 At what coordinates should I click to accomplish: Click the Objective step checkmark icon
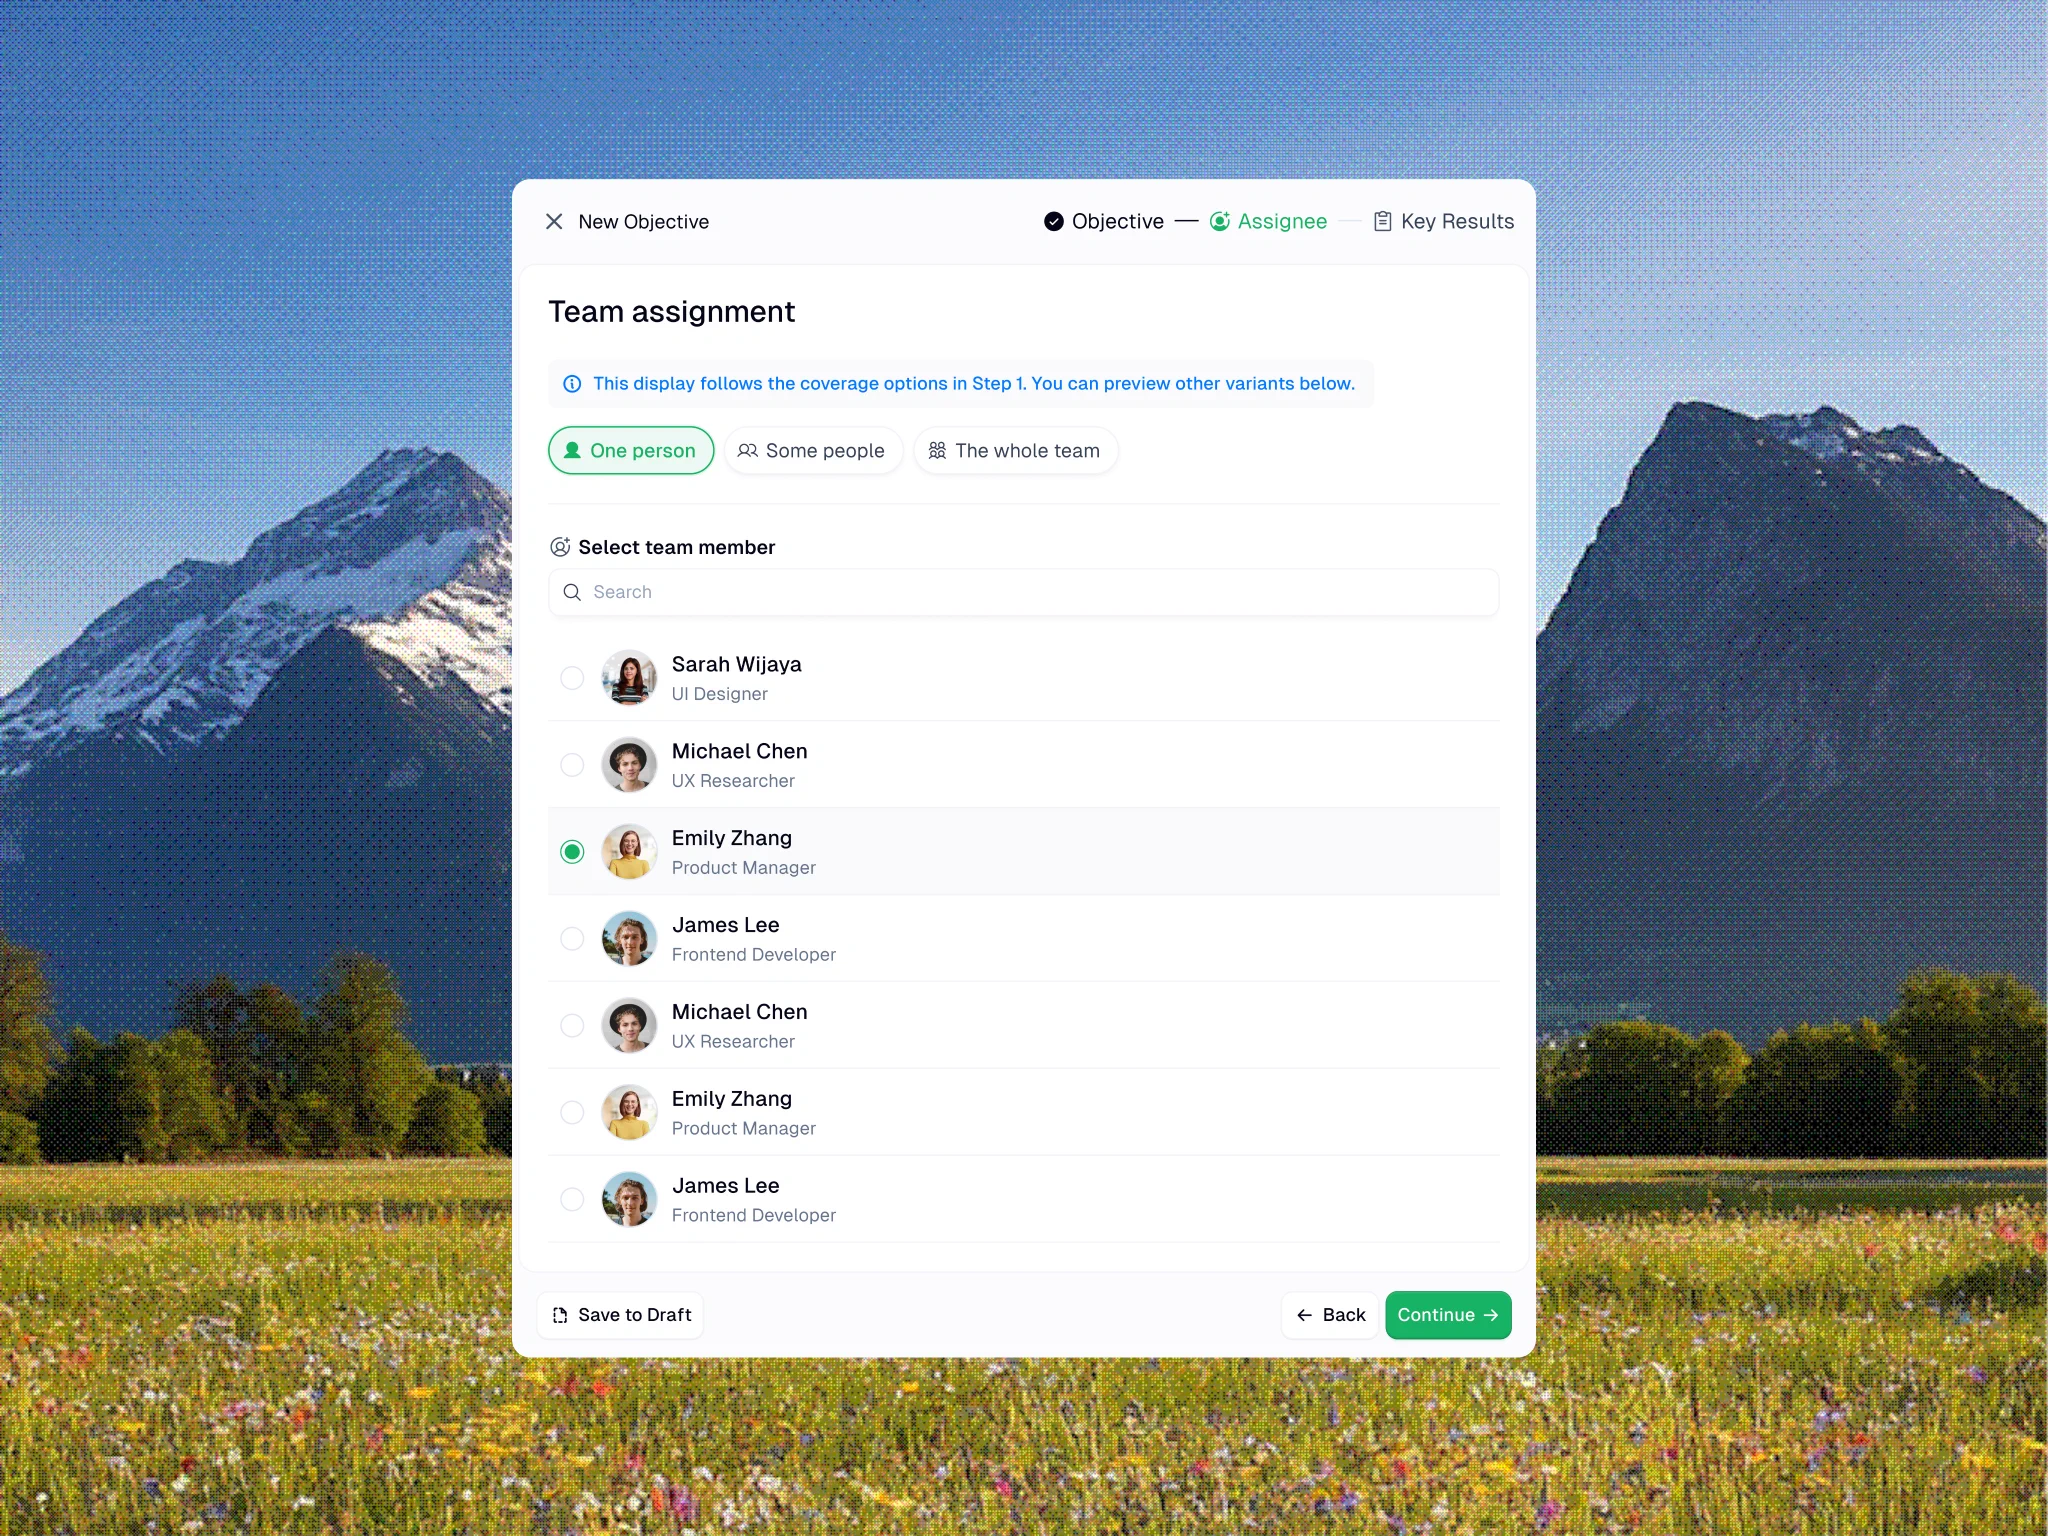point(1053,221)
